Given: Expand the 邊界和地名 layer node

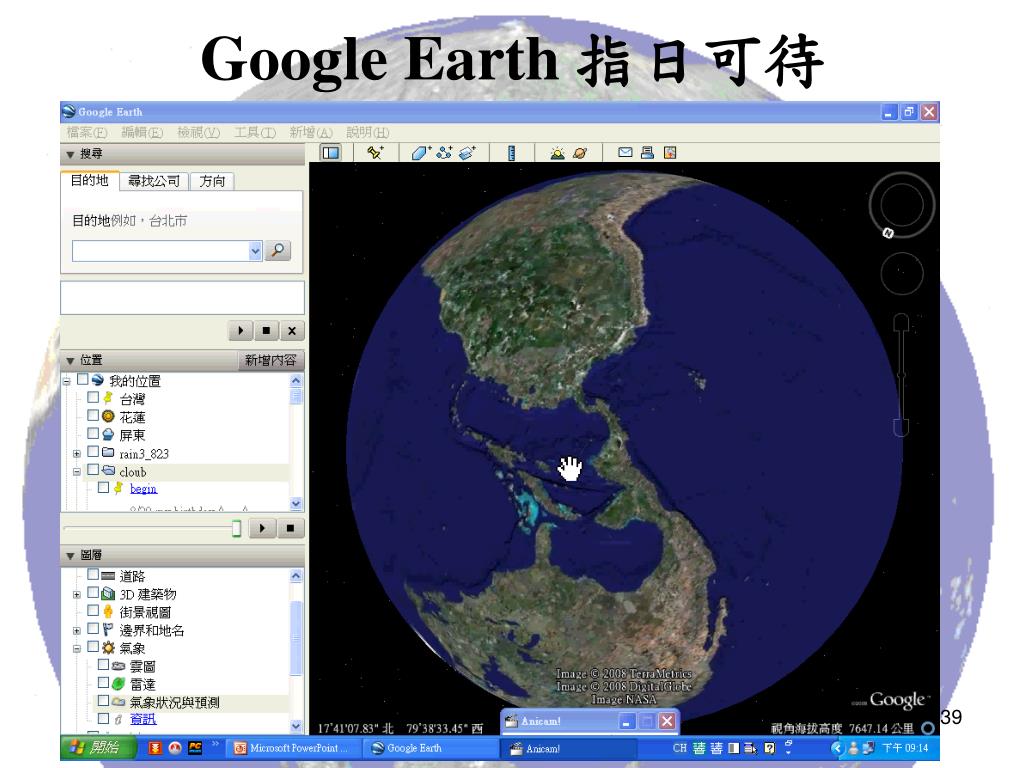Looking at the screenshot, I should pos(76,631).
